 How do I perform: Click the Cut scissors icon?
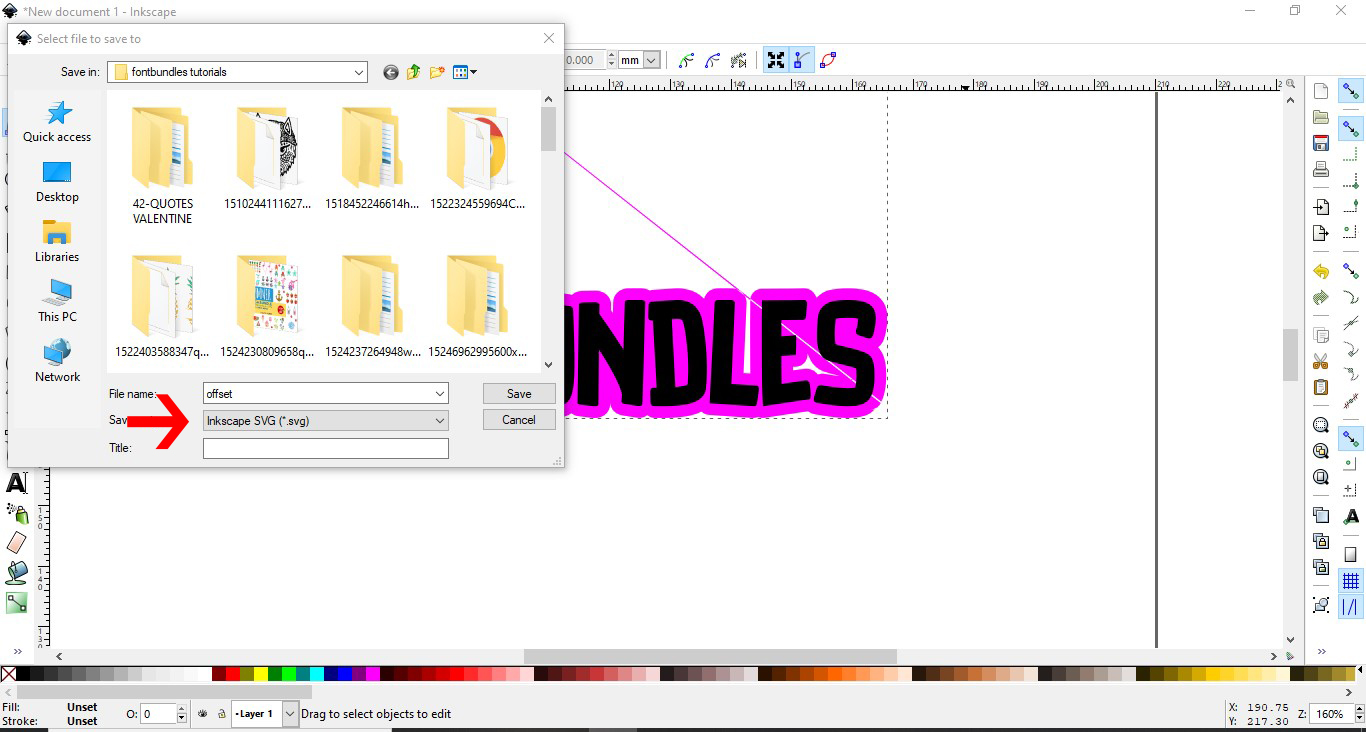coord(1321,361)
